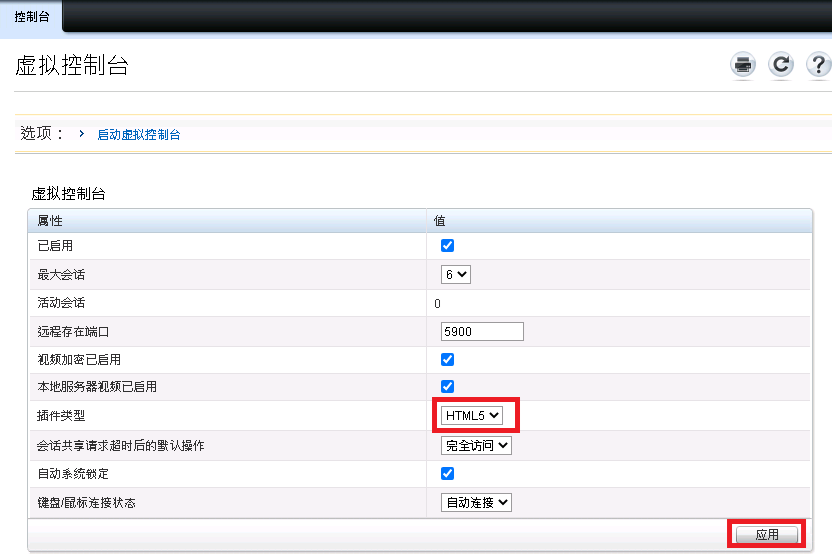832x560 pixels.
Task: Click the 启动虚拟控制台 link
Action: [139, 135]
